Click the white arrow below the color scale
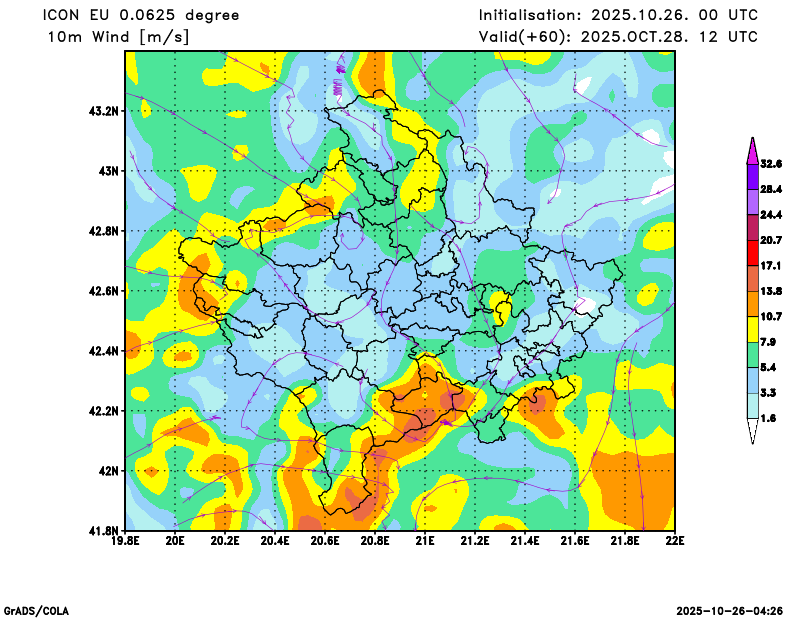Viewport: 800px width, 618px height. click(751, 432)
